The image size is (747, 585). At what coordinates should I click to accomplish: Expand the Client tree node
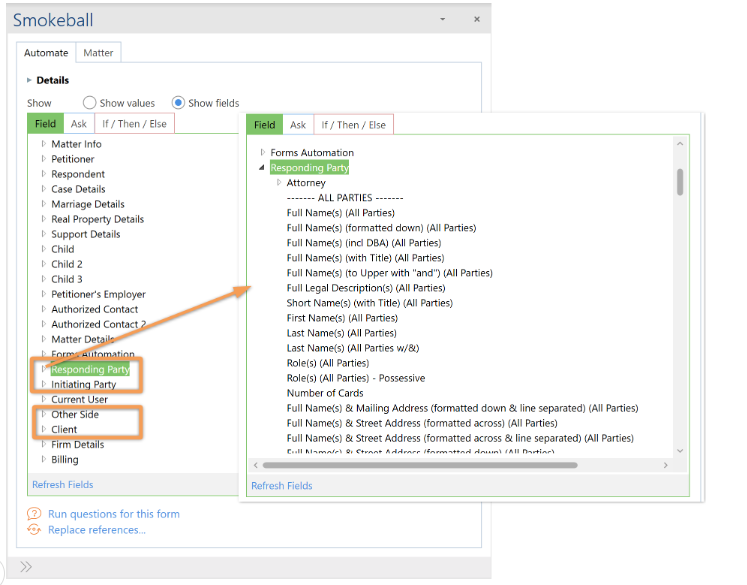(x=43, y=429)
